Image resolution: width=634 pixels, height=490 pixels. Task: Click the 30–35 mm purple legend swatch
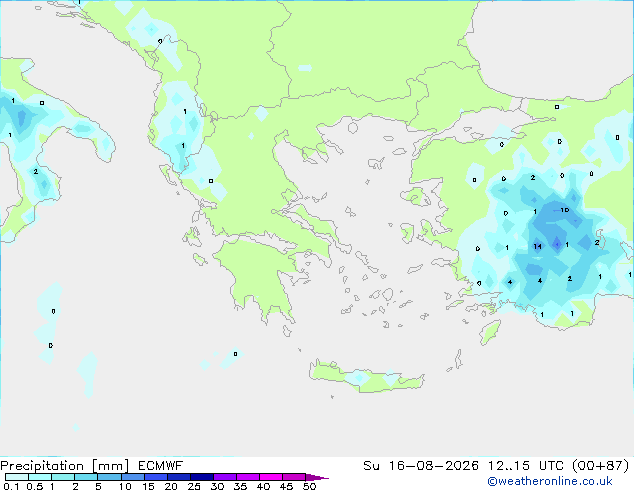coord(225,477)
